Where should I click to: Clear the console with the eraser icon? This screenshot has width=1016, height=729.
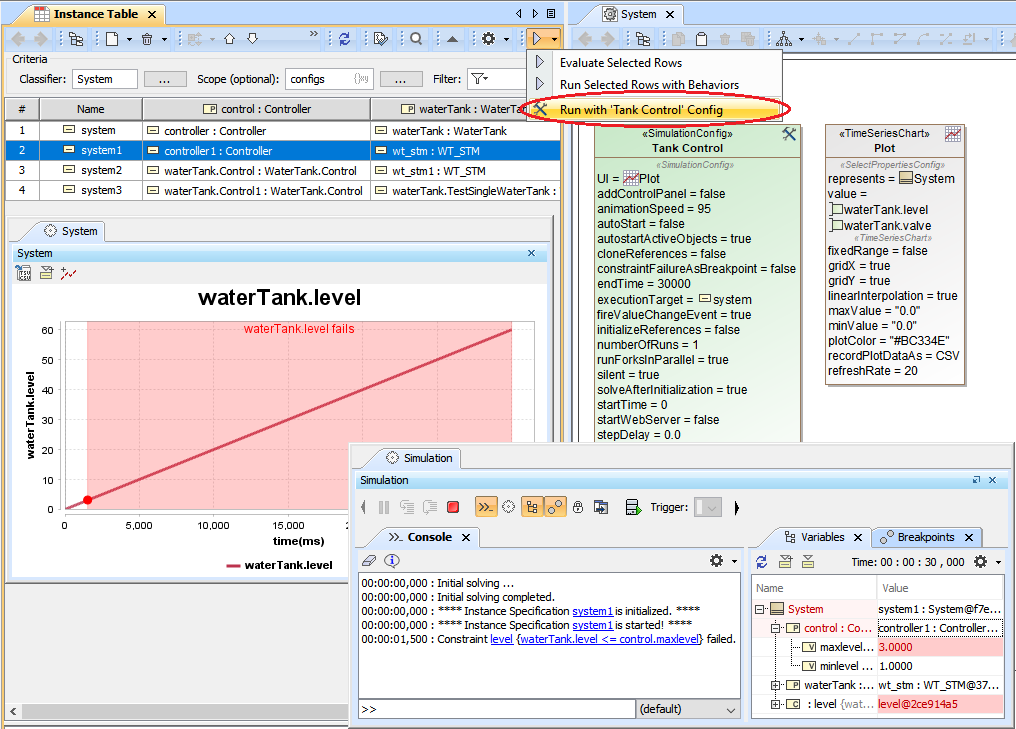click(x=368, y=561)
